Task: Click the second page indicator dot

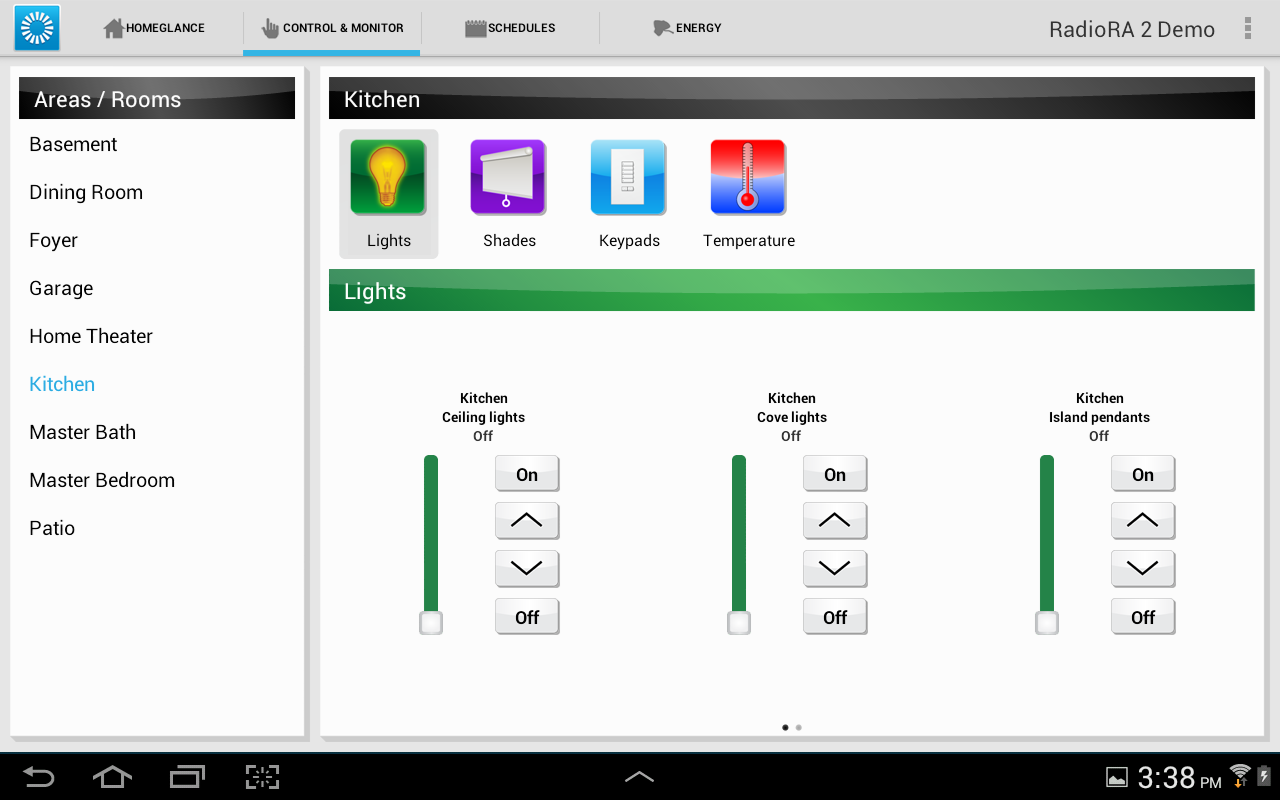Action: (798, 727)
